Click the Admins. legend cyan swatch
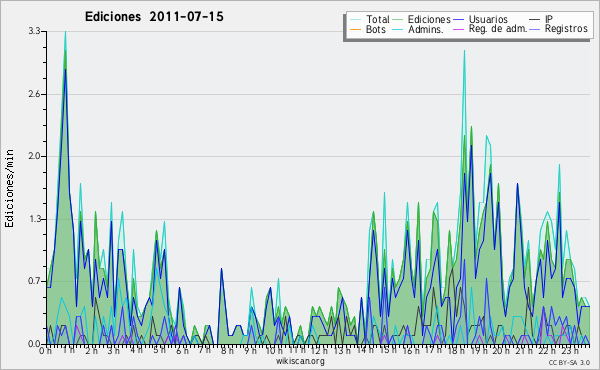 coord(398,29)
